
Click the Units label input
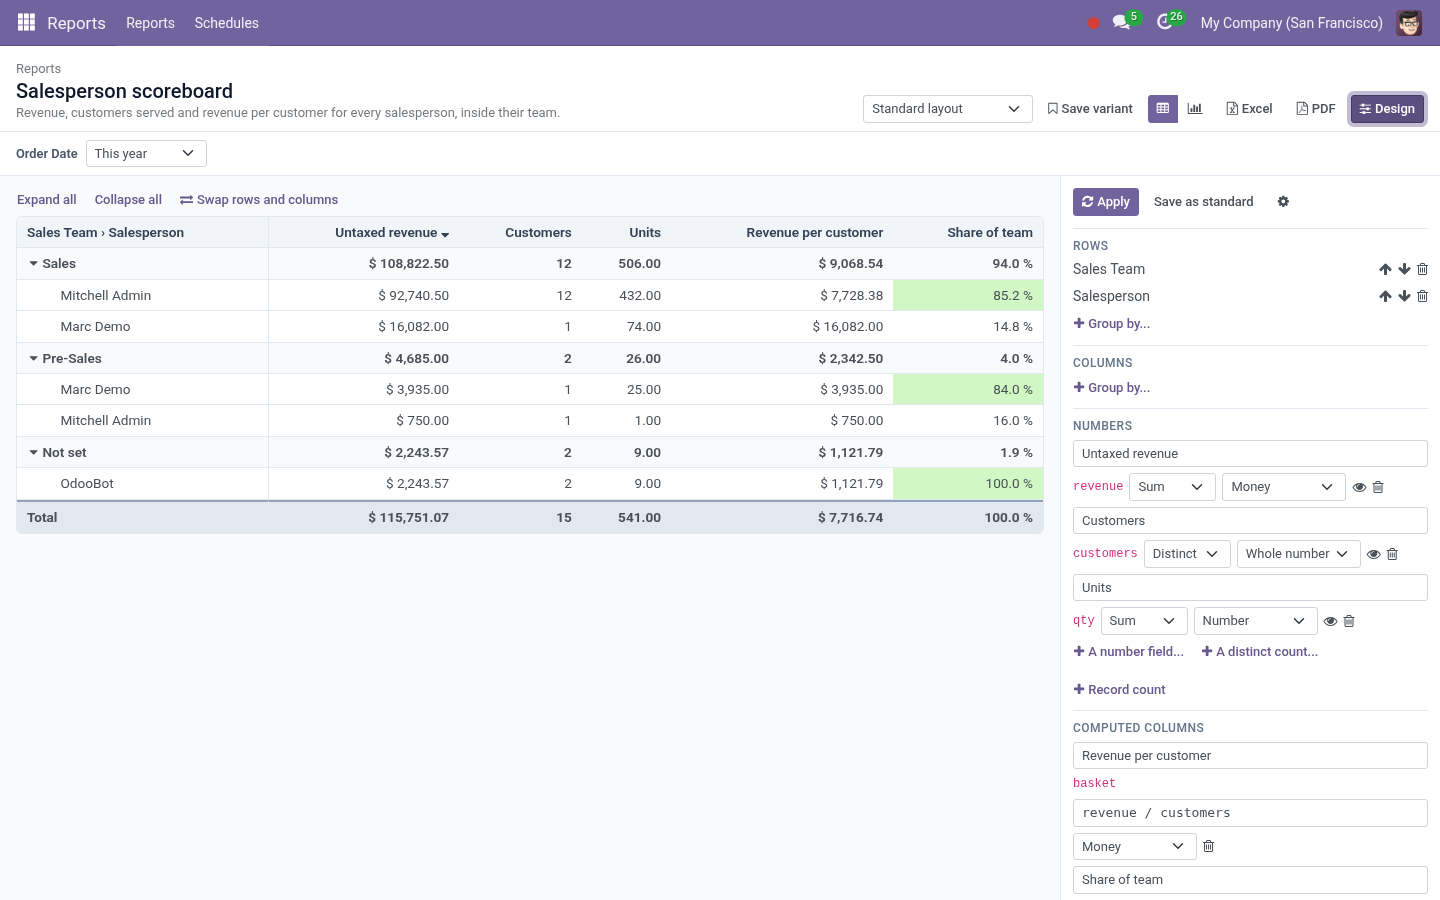pyautogui.click(x=1250, y=588)
